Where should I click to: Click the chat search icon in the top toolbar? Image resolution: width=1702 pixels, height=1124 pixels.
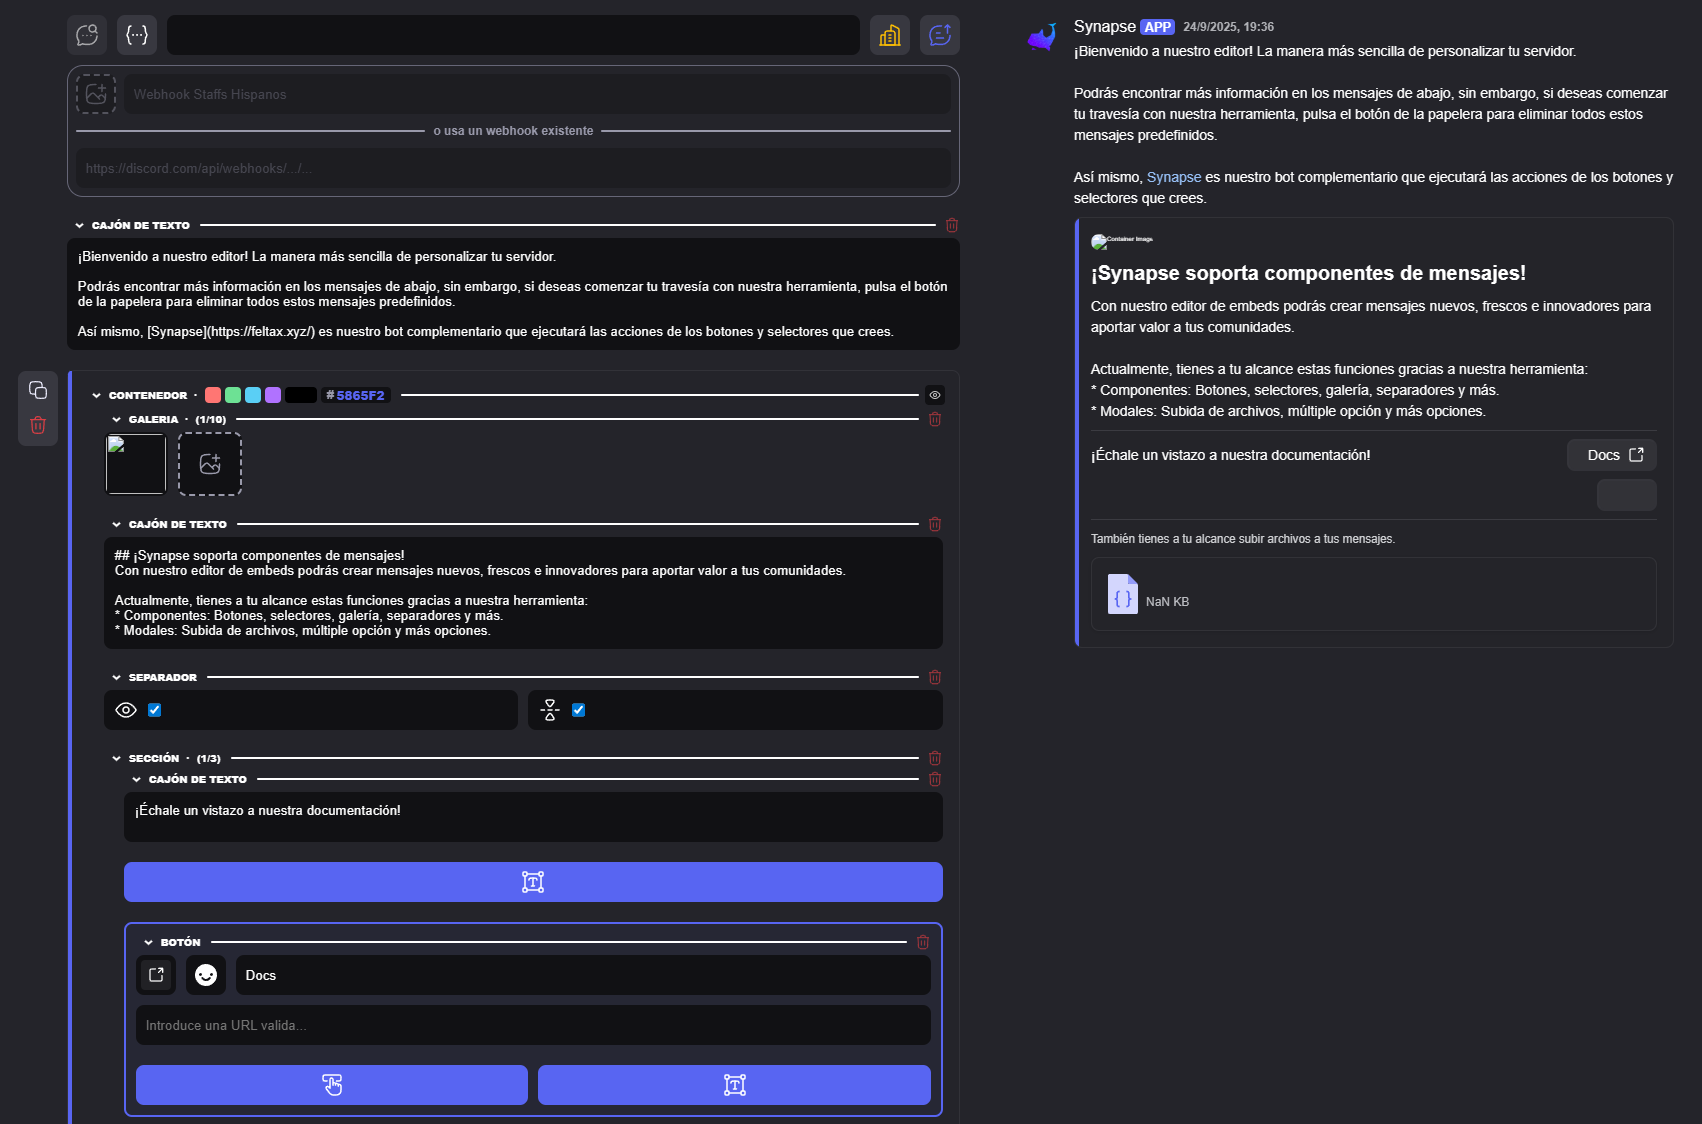87,35
